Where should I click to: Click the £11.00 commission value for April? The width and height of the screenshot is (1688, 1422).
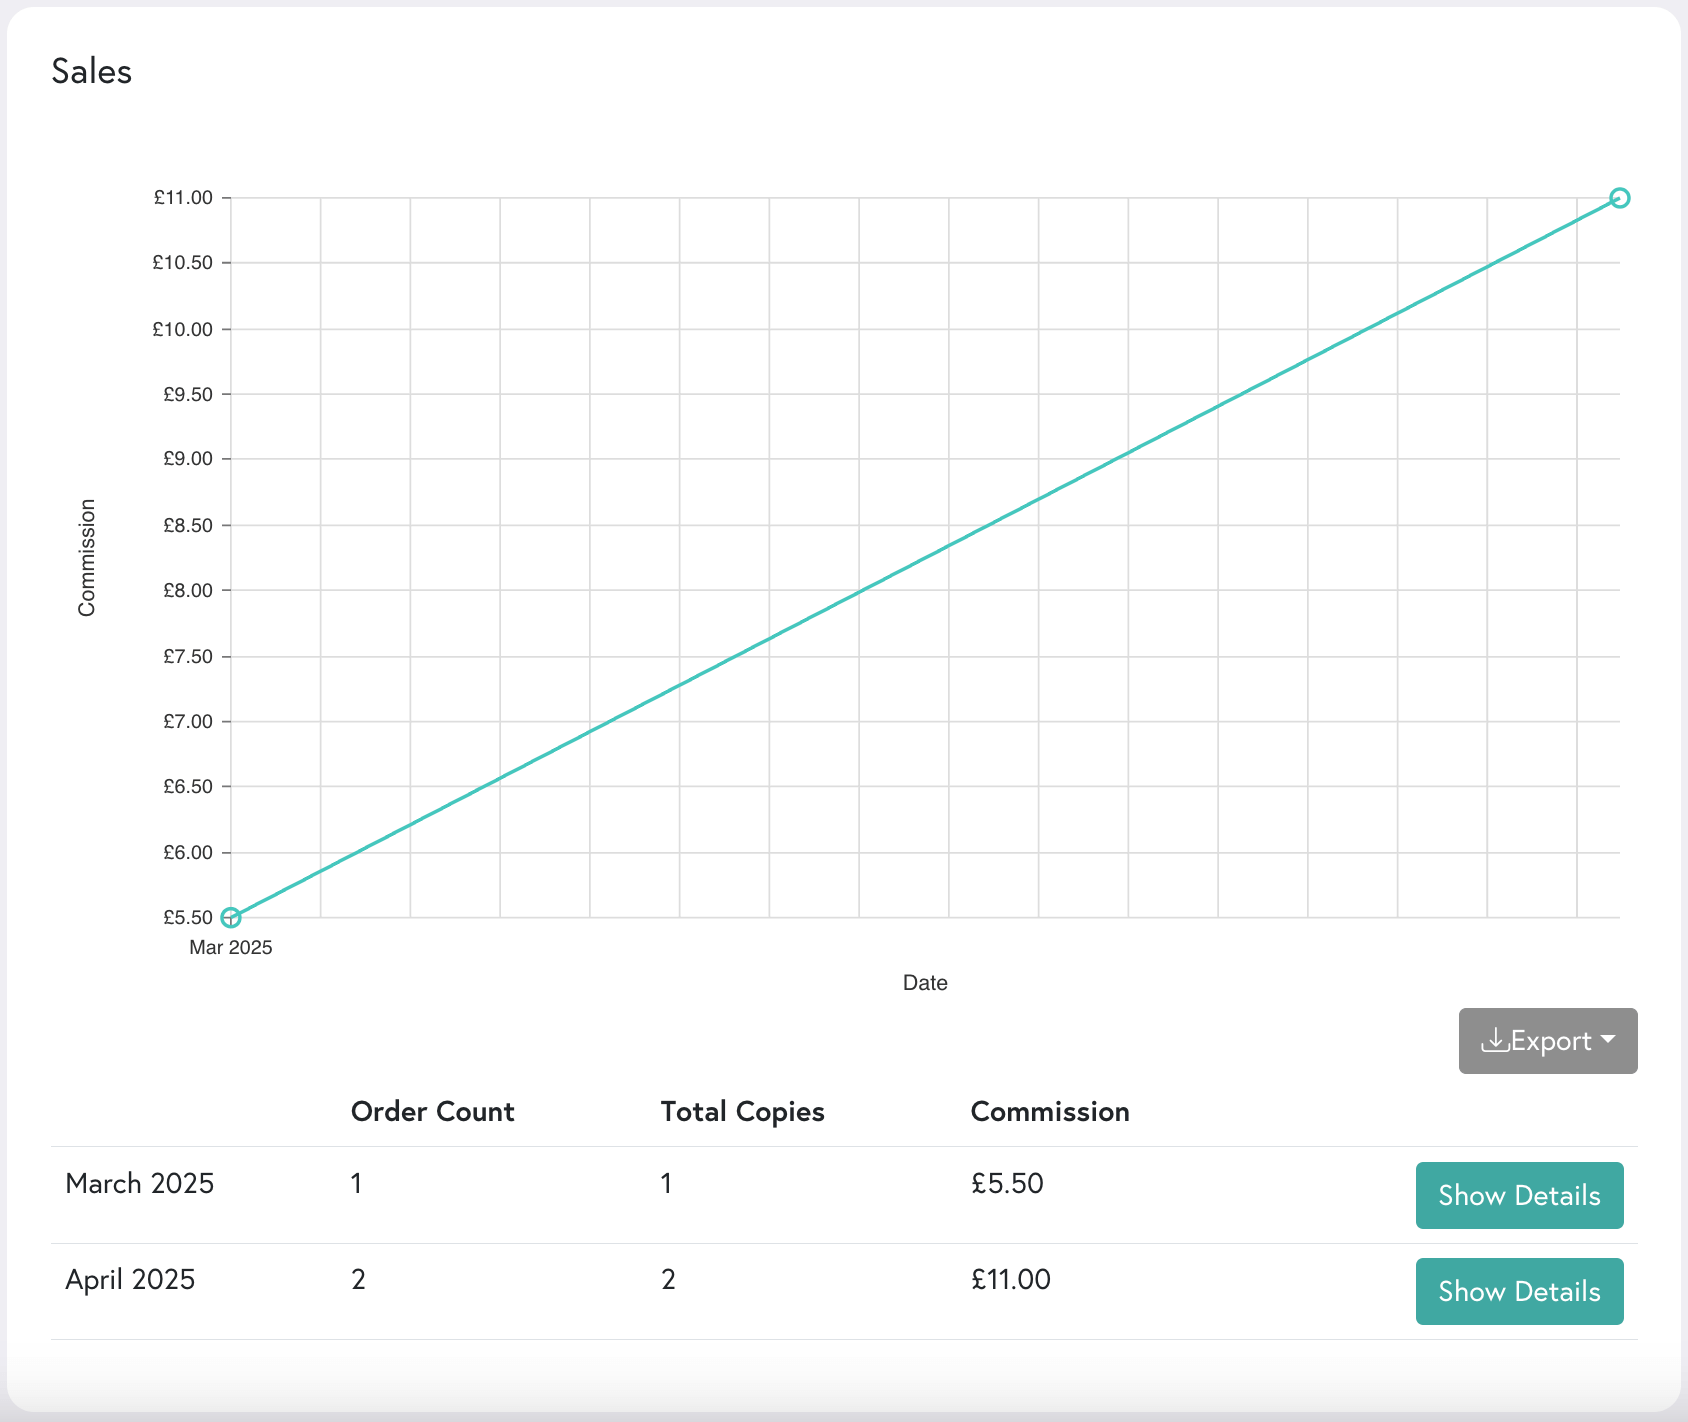[1011, 1279]
